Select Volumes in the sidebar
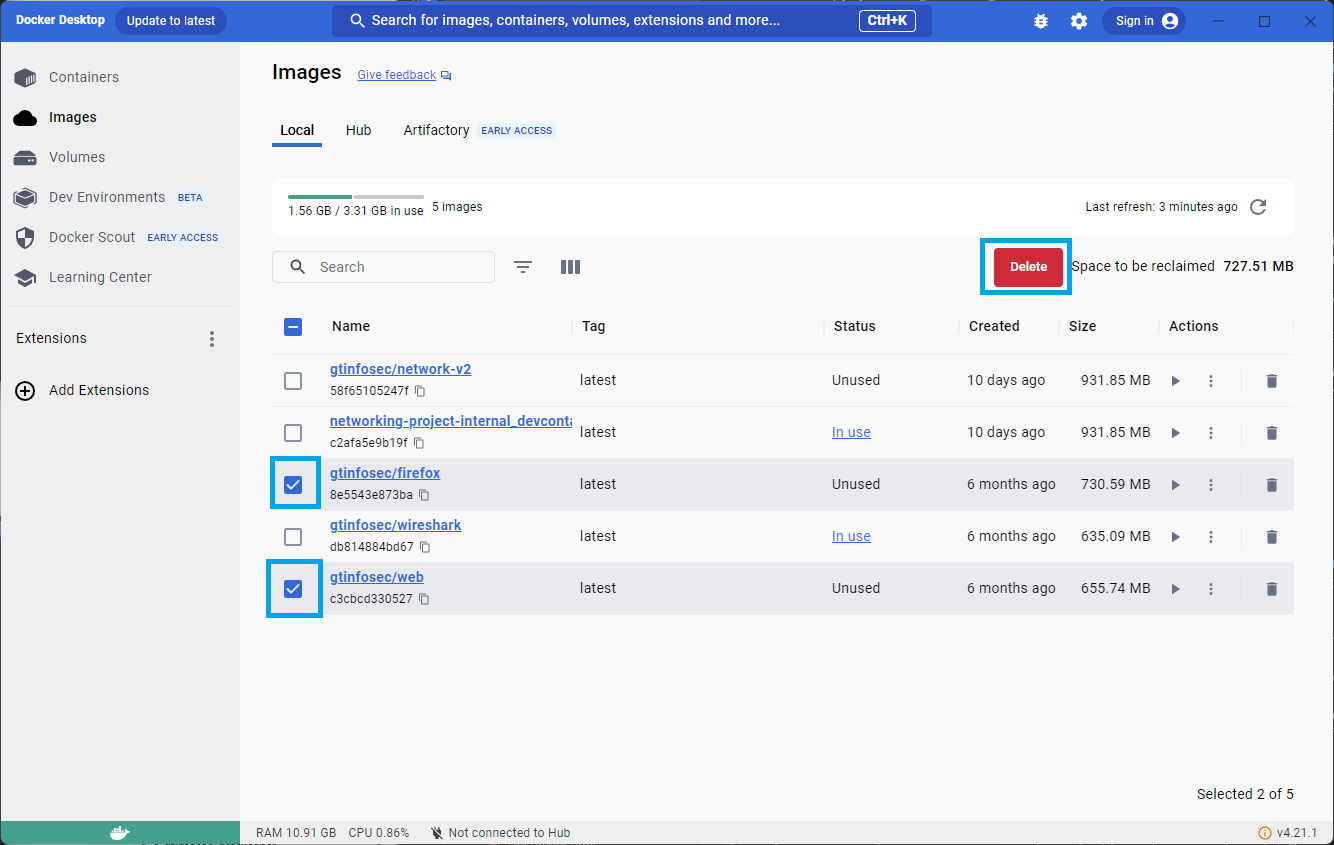This screenshot has width=1334, height=845. 76,157
